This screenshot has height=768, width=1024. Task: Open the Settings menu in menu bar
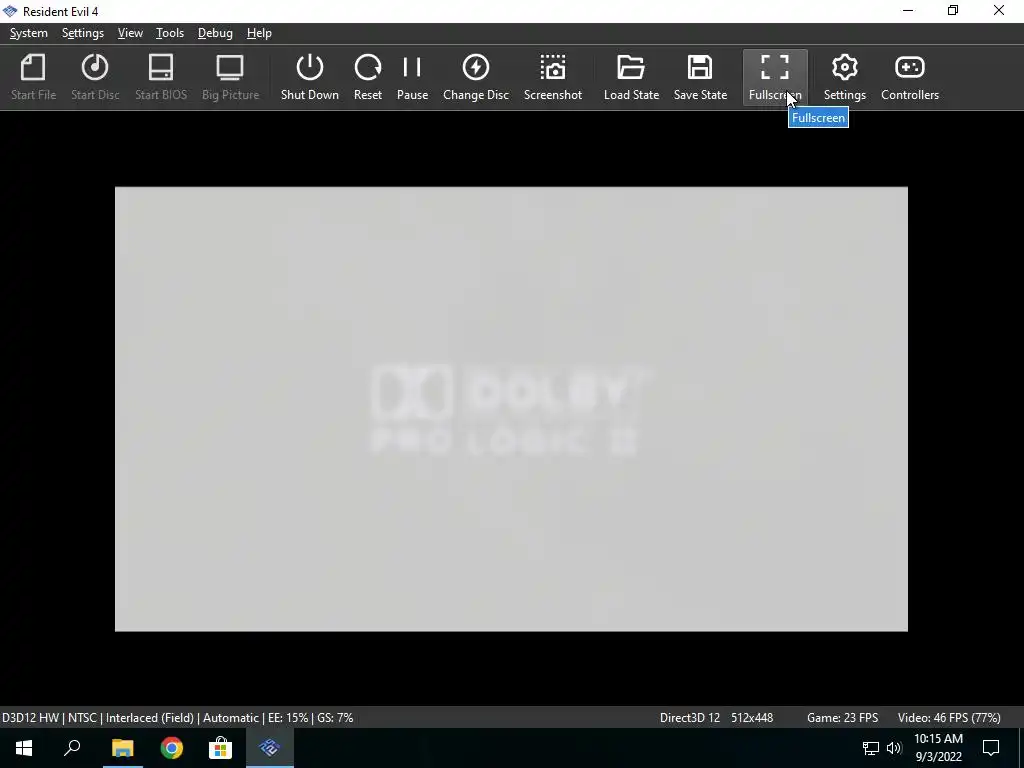coord(83,33)
